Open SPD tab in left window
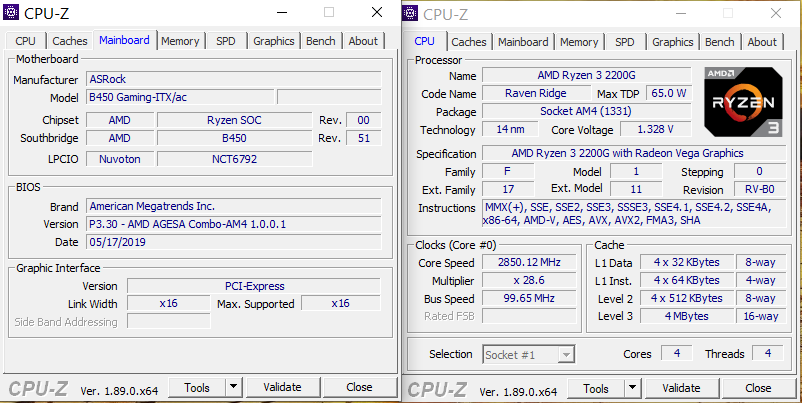 (226, 41)
